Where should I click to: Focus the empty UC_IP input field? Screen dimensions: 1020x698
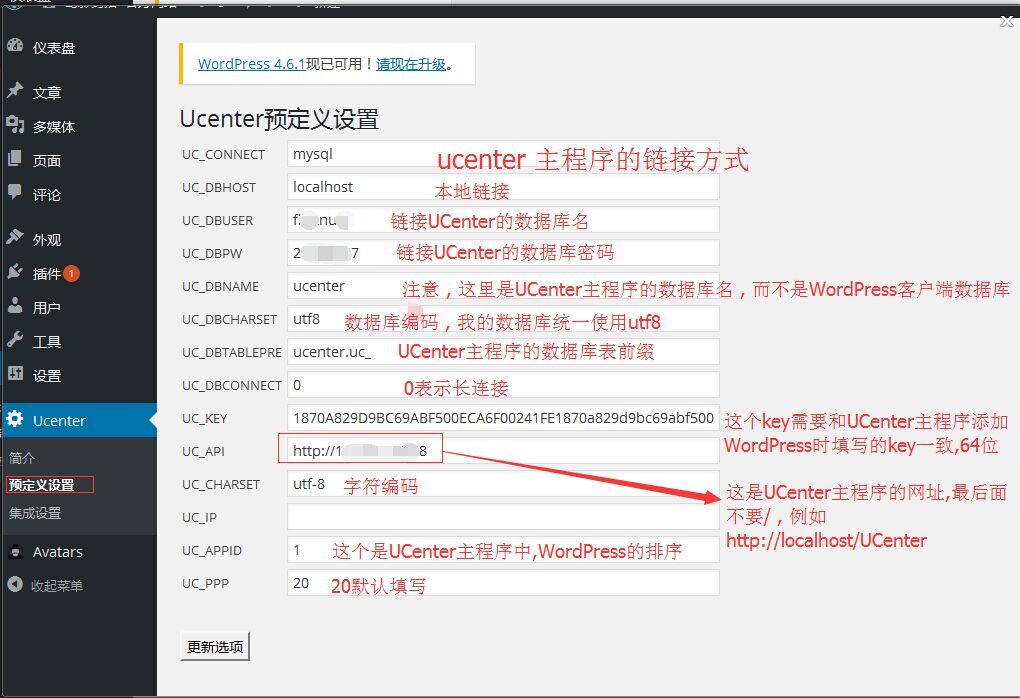click(x=503, y=517)
